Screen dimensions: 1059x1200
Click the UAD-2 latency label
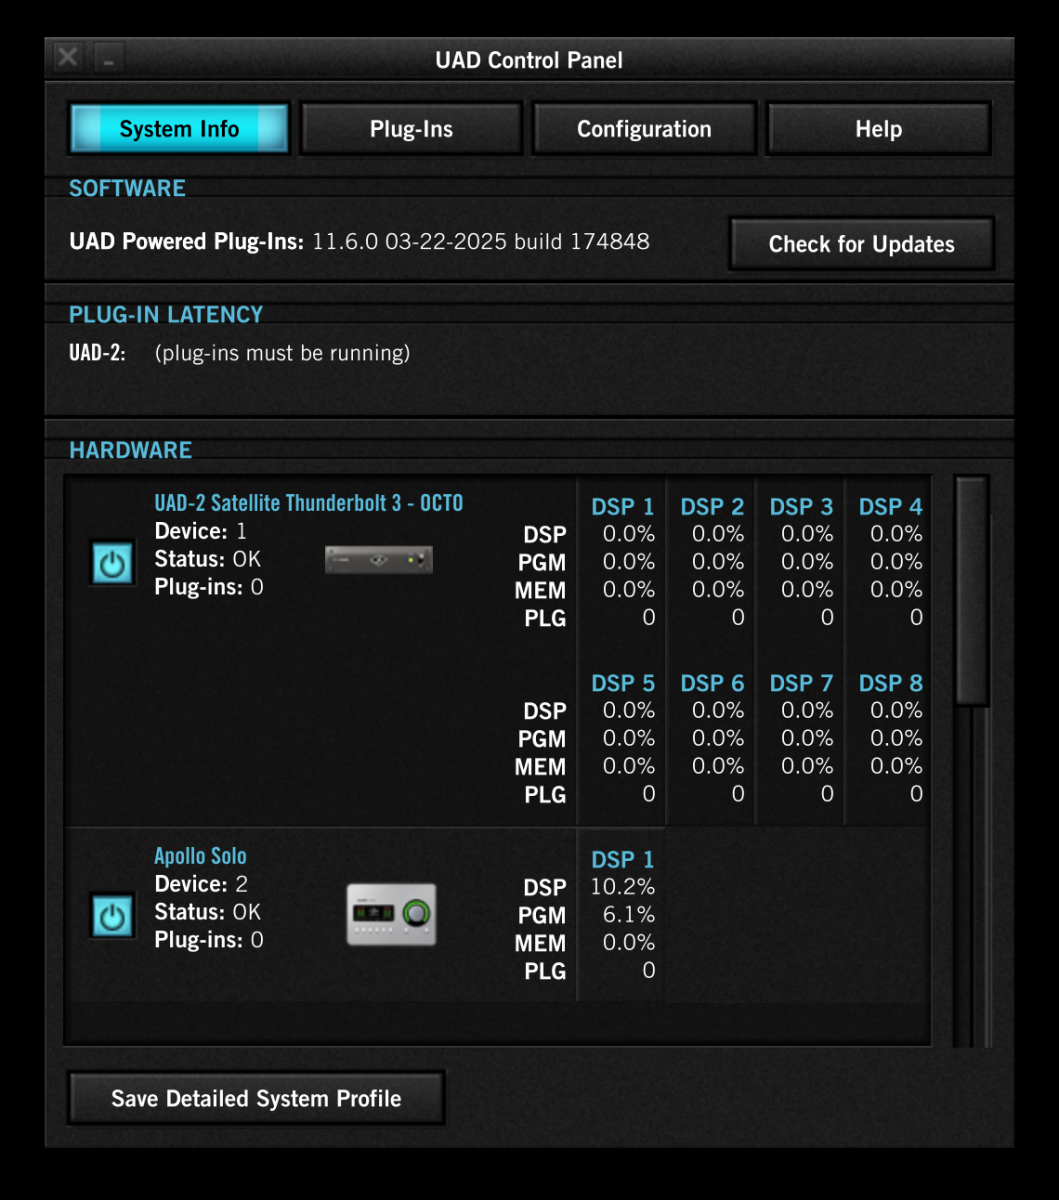97,353
